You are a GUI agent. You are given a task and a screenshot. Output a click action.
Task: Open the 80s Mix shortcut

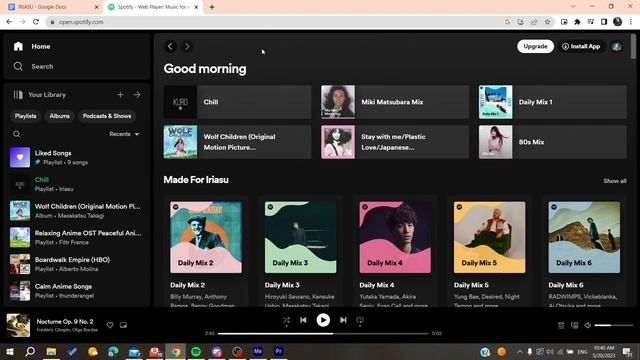552,142
